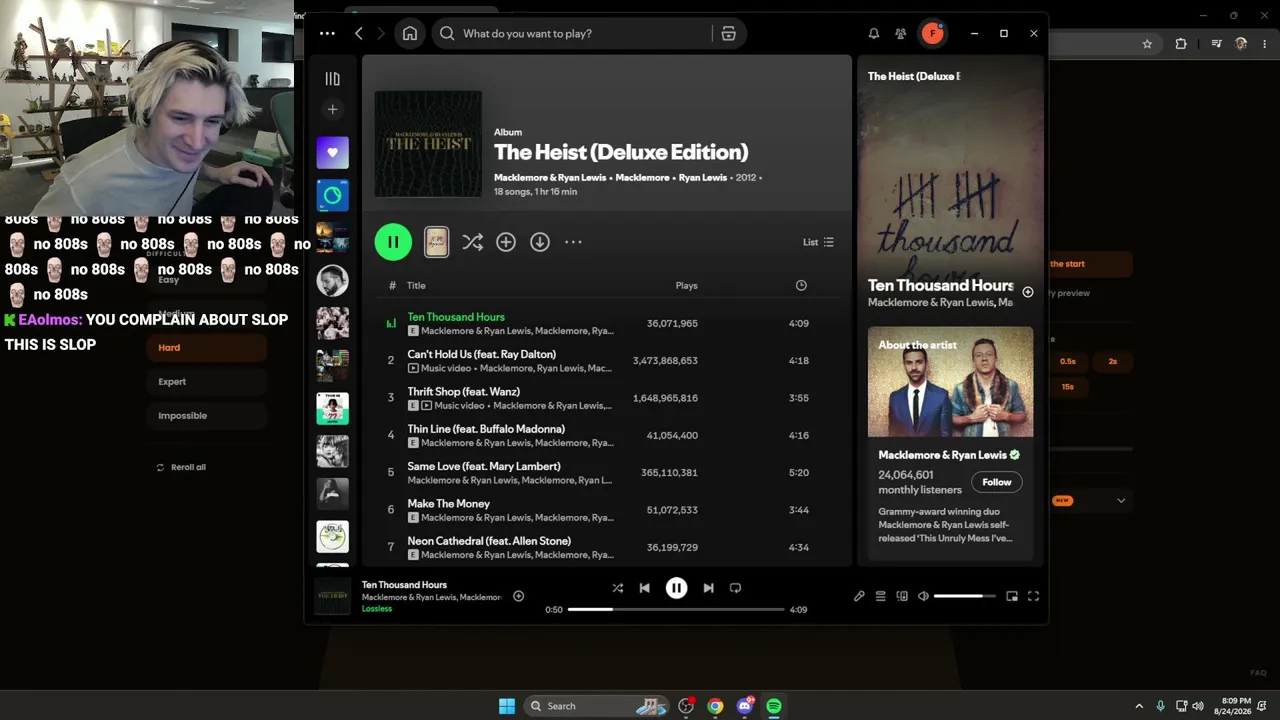The image size is (1280, 720).
Task: Click Music video icon on Thrift Shop row
Action: [427, 406]
